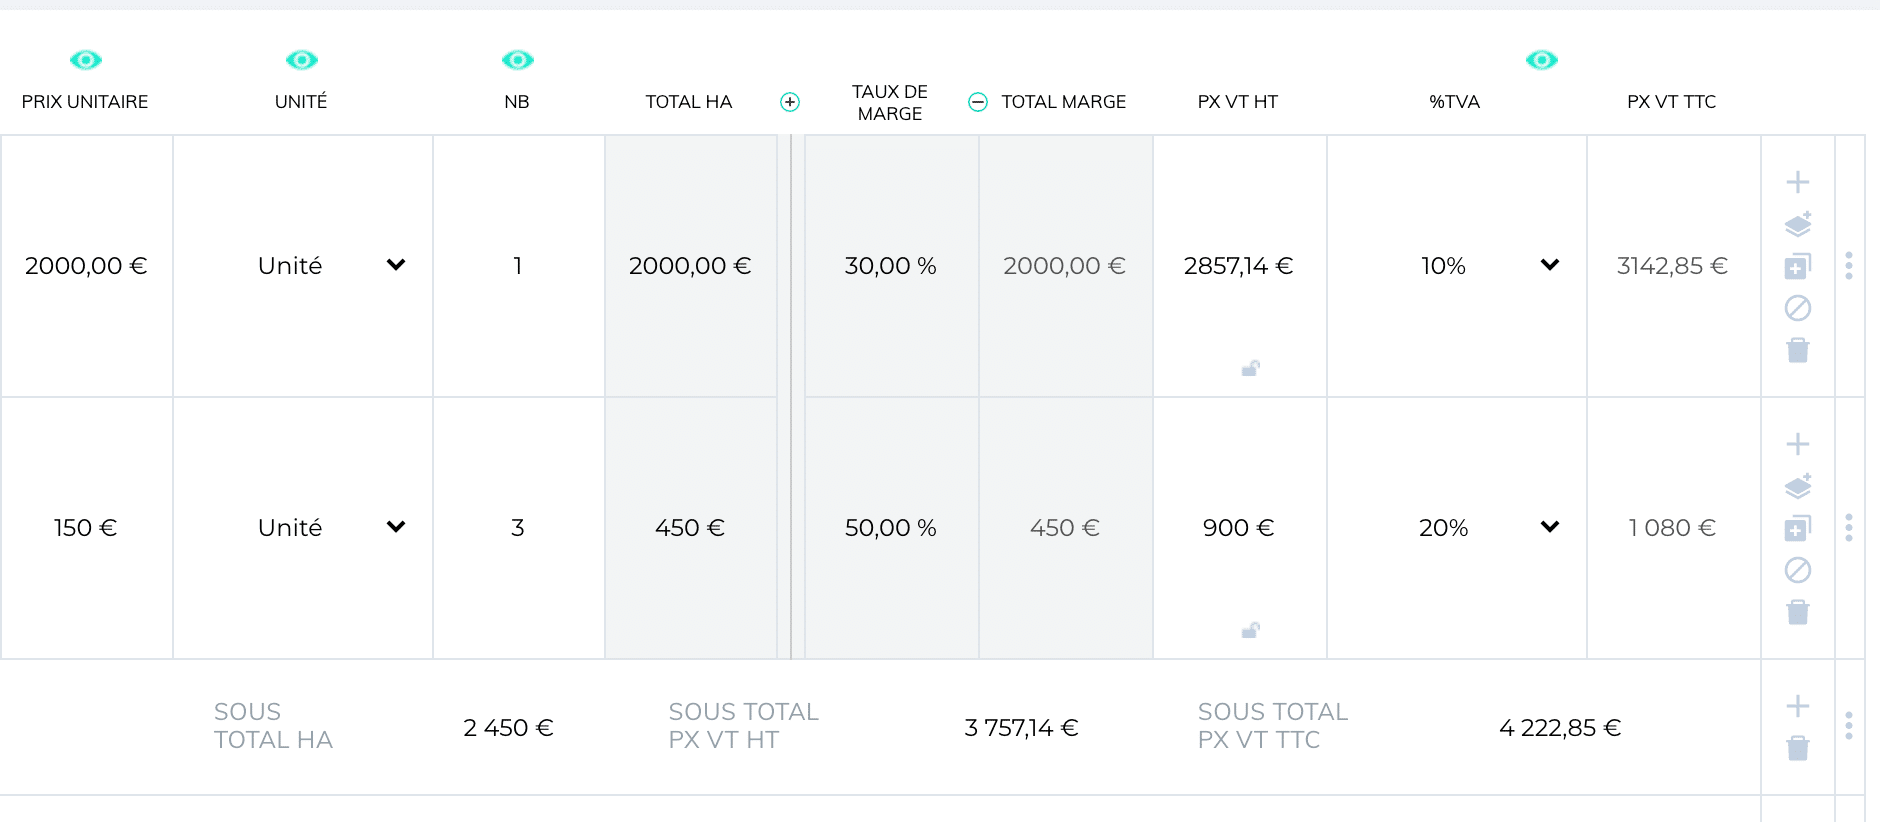The image size is (1880, 822).
Task: Toggle visibility eye above PRIX UNITAIRE column
Action: tap(86, 60)
